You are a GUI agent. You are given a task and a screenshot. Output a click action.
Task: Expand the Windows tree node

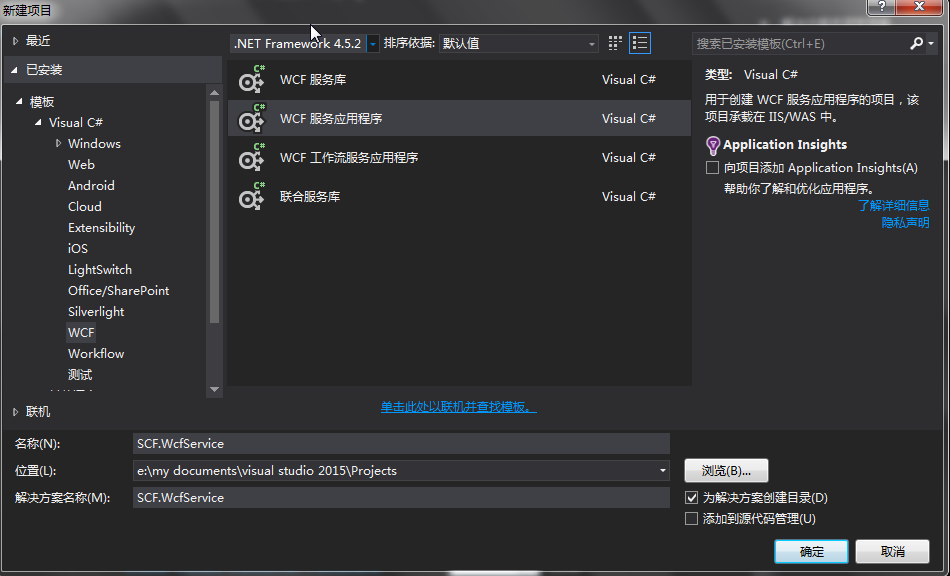59,144
